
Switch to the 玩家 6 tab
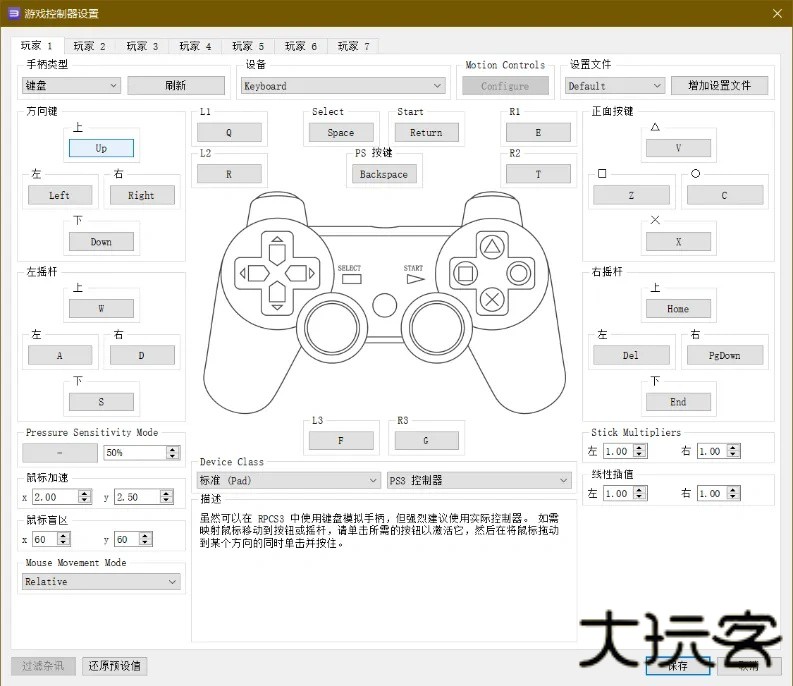coord(301,46)
